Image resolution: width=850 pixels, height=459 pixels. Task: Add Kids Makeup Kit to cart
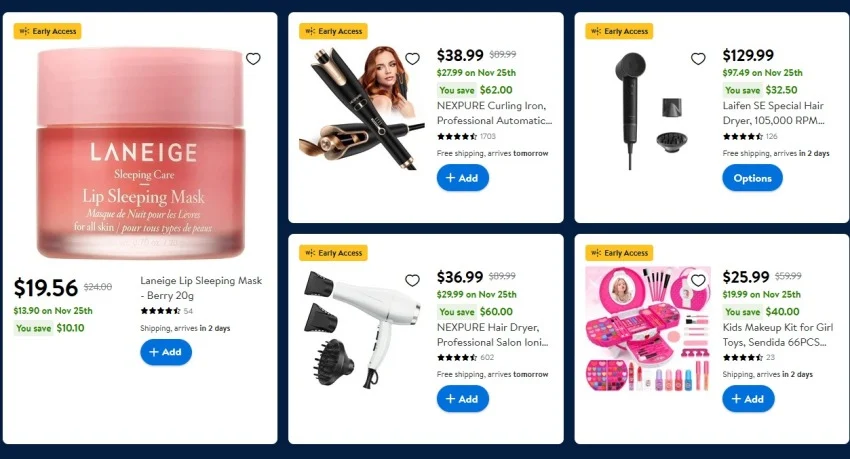(x=748, y=399)
